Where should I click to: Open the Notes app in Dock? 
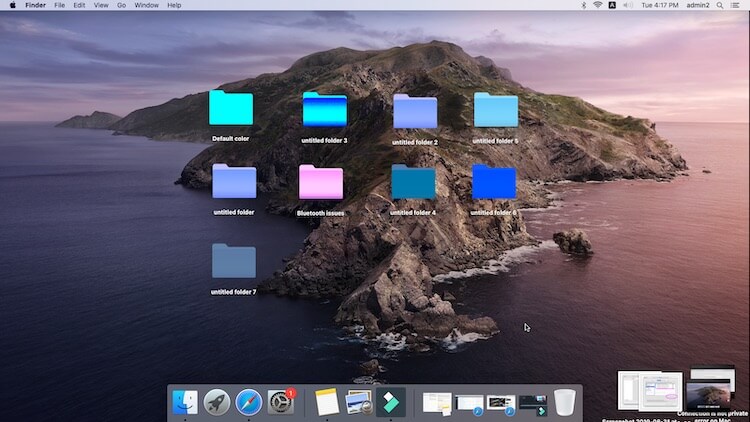pyautogui.click(x=327, y=402)
